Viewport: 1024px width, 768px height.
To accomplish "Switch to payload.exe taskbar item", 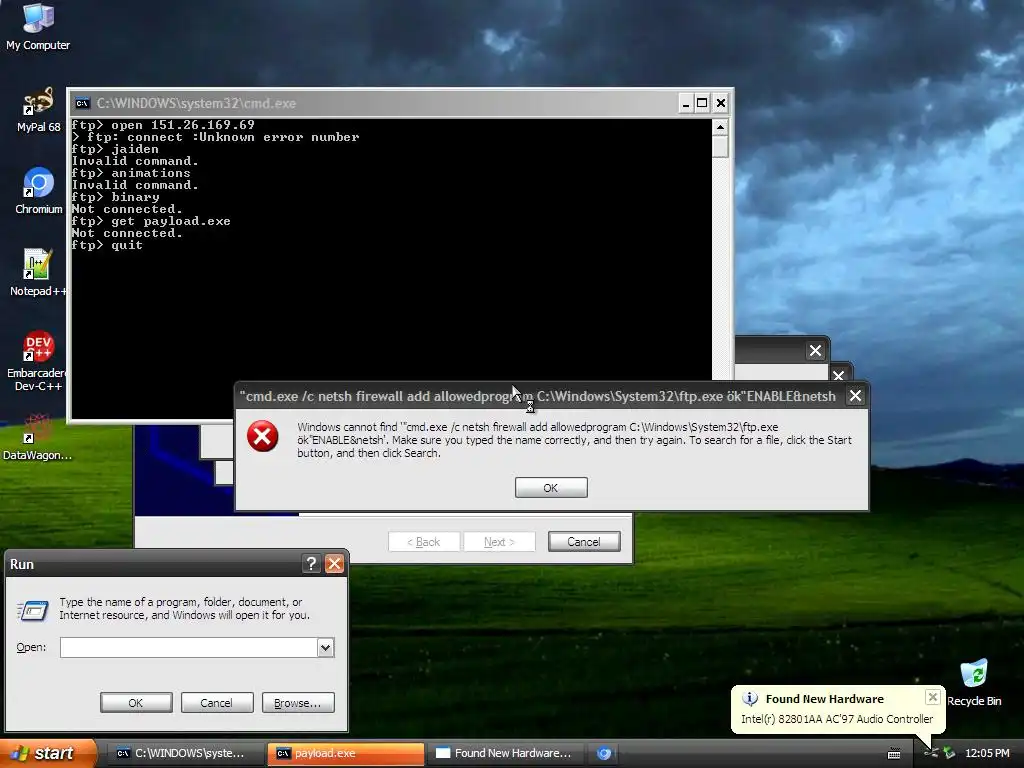I will tap(345, 754).
